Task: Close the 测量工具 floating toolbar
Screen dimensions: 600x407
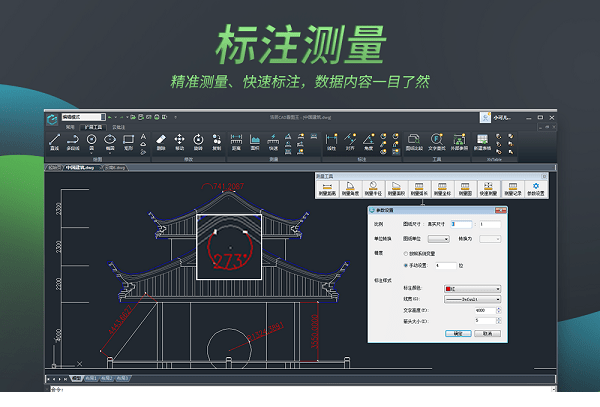Action: [544, 176]
